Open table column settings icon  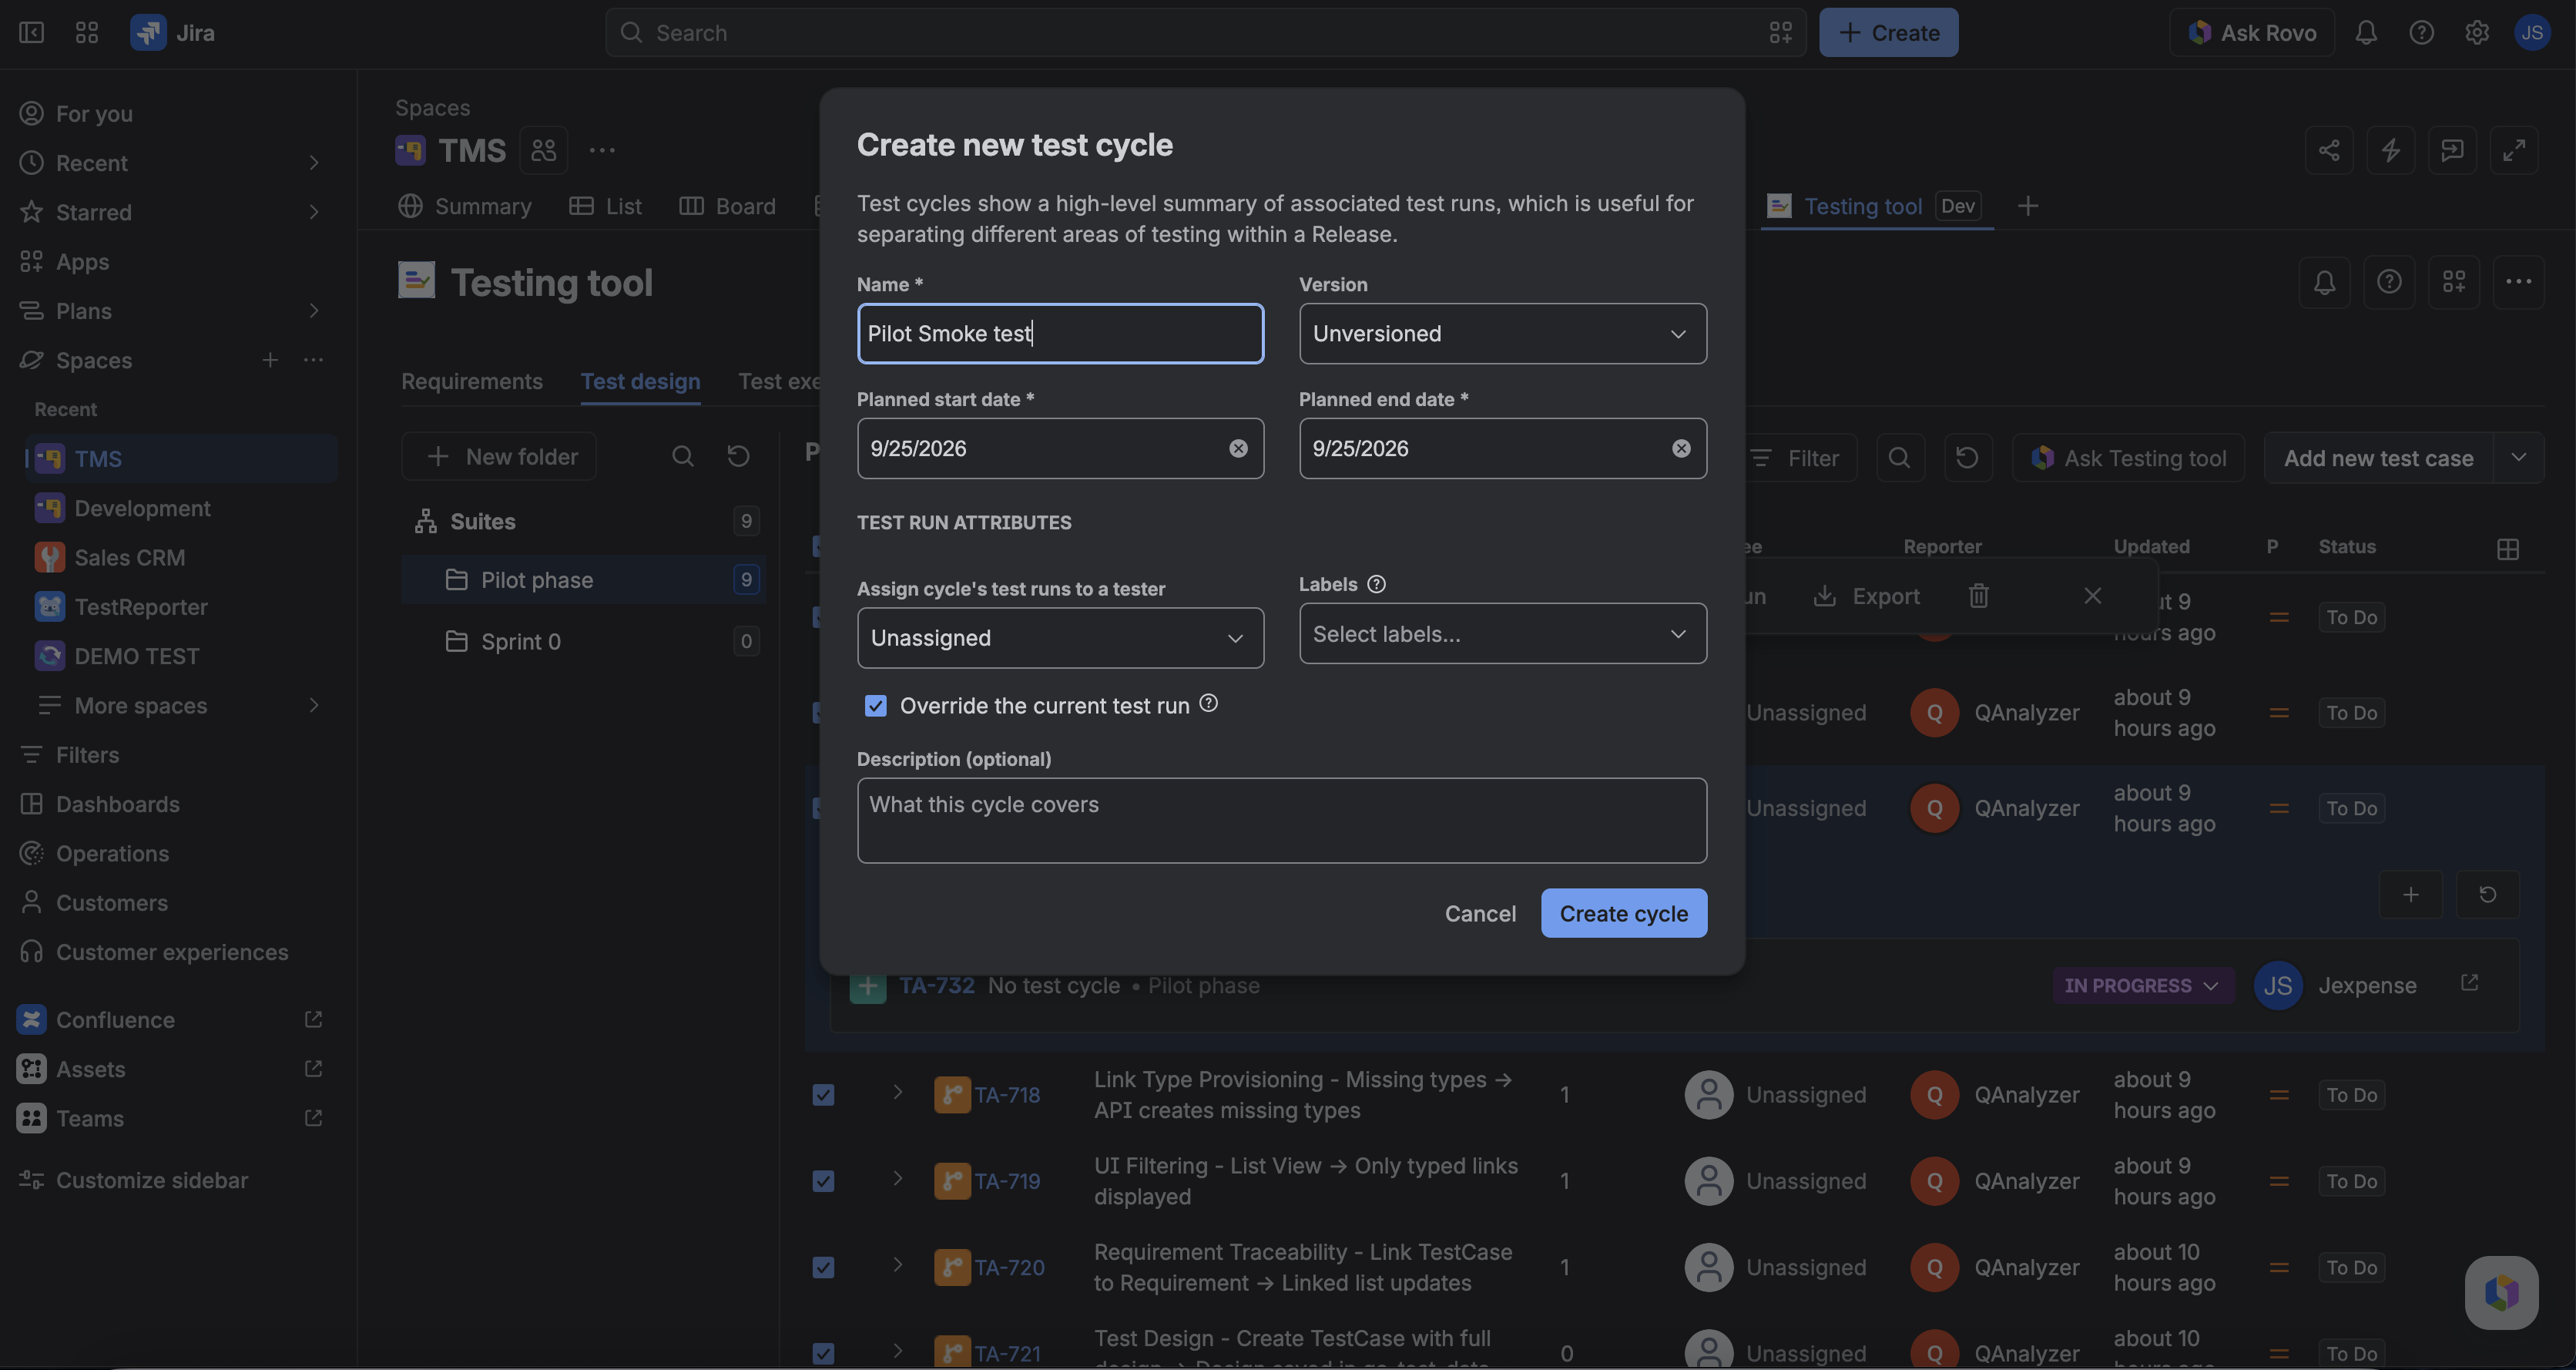tap(2507, 549)
